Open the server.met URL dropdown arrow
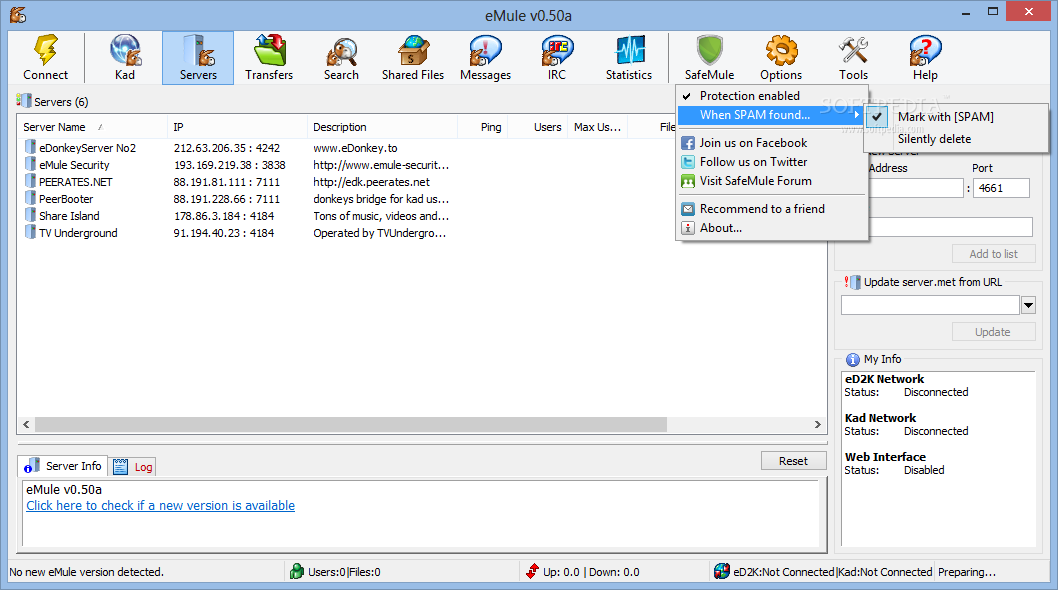This screenshot has height=590, width=1058. click(1028, 305)
